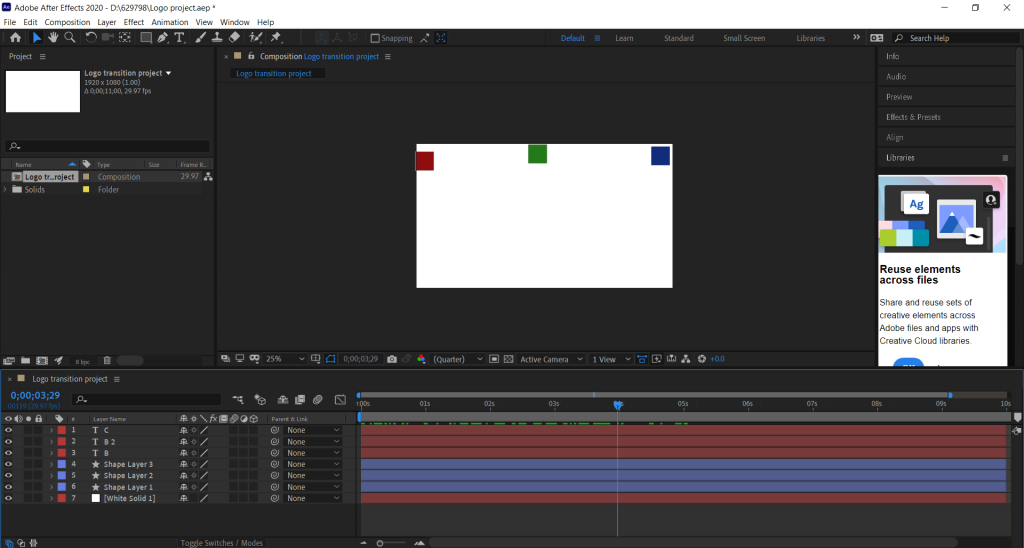The height and width of the screenshot is (548, 1024).
Task: Pick the Horizontal Type tool
Action: click(180, 38)
